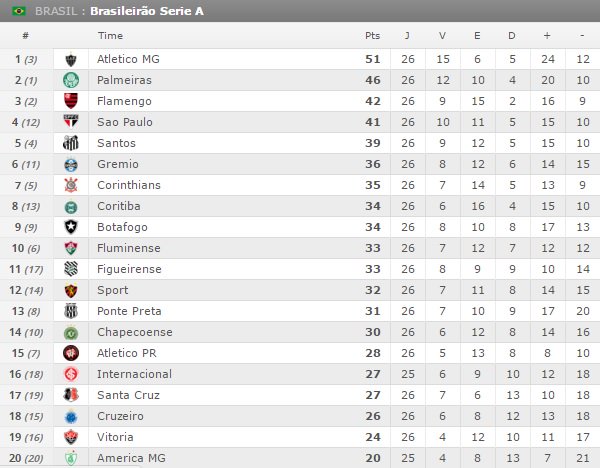Click the Botafogo club crest
Screen dimensions: 600x468
[x=71, y=227]
